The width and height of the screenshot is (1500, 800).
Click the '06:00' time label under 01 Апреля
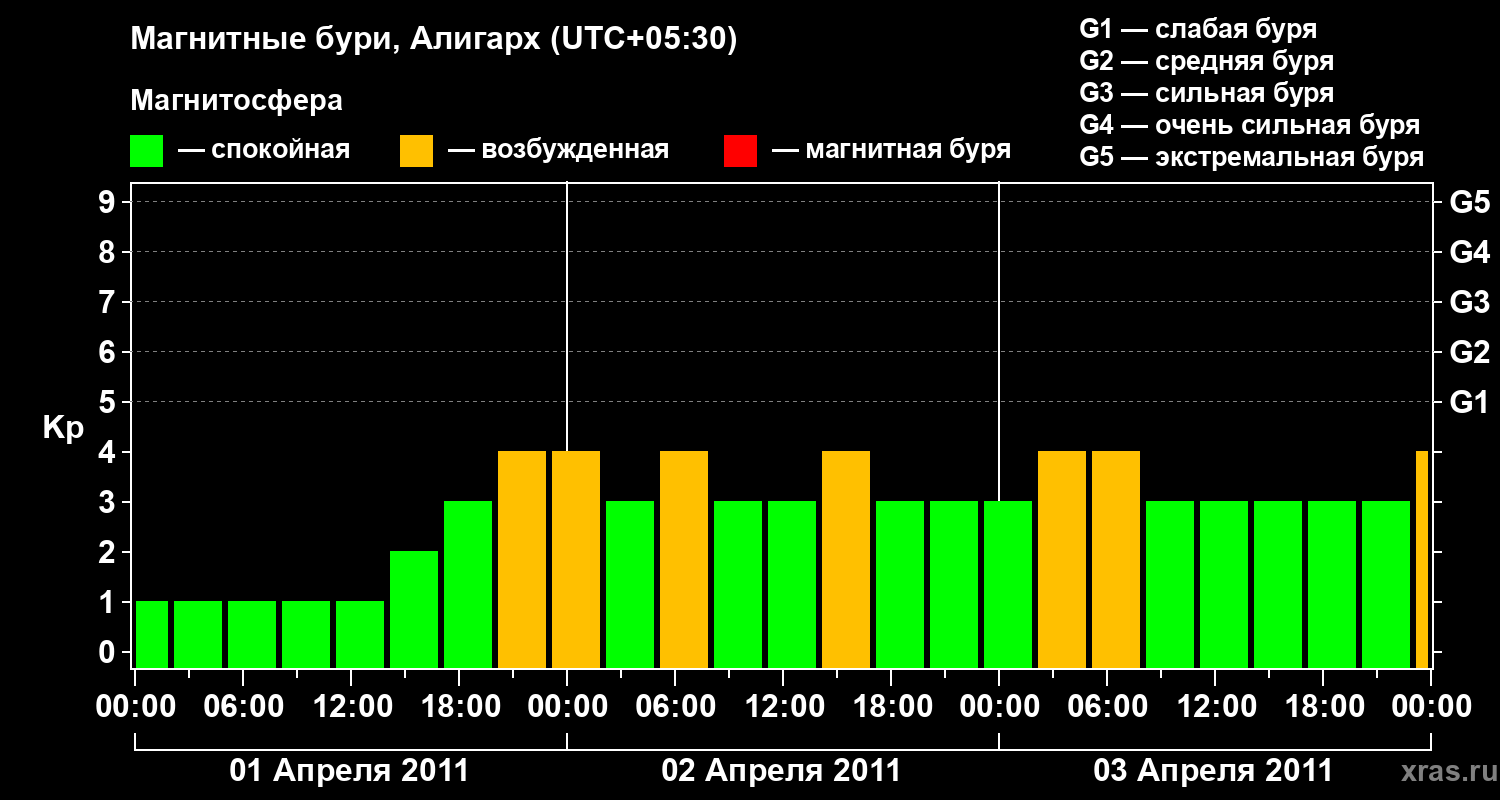pyautogui.click(x=243, y=707)
